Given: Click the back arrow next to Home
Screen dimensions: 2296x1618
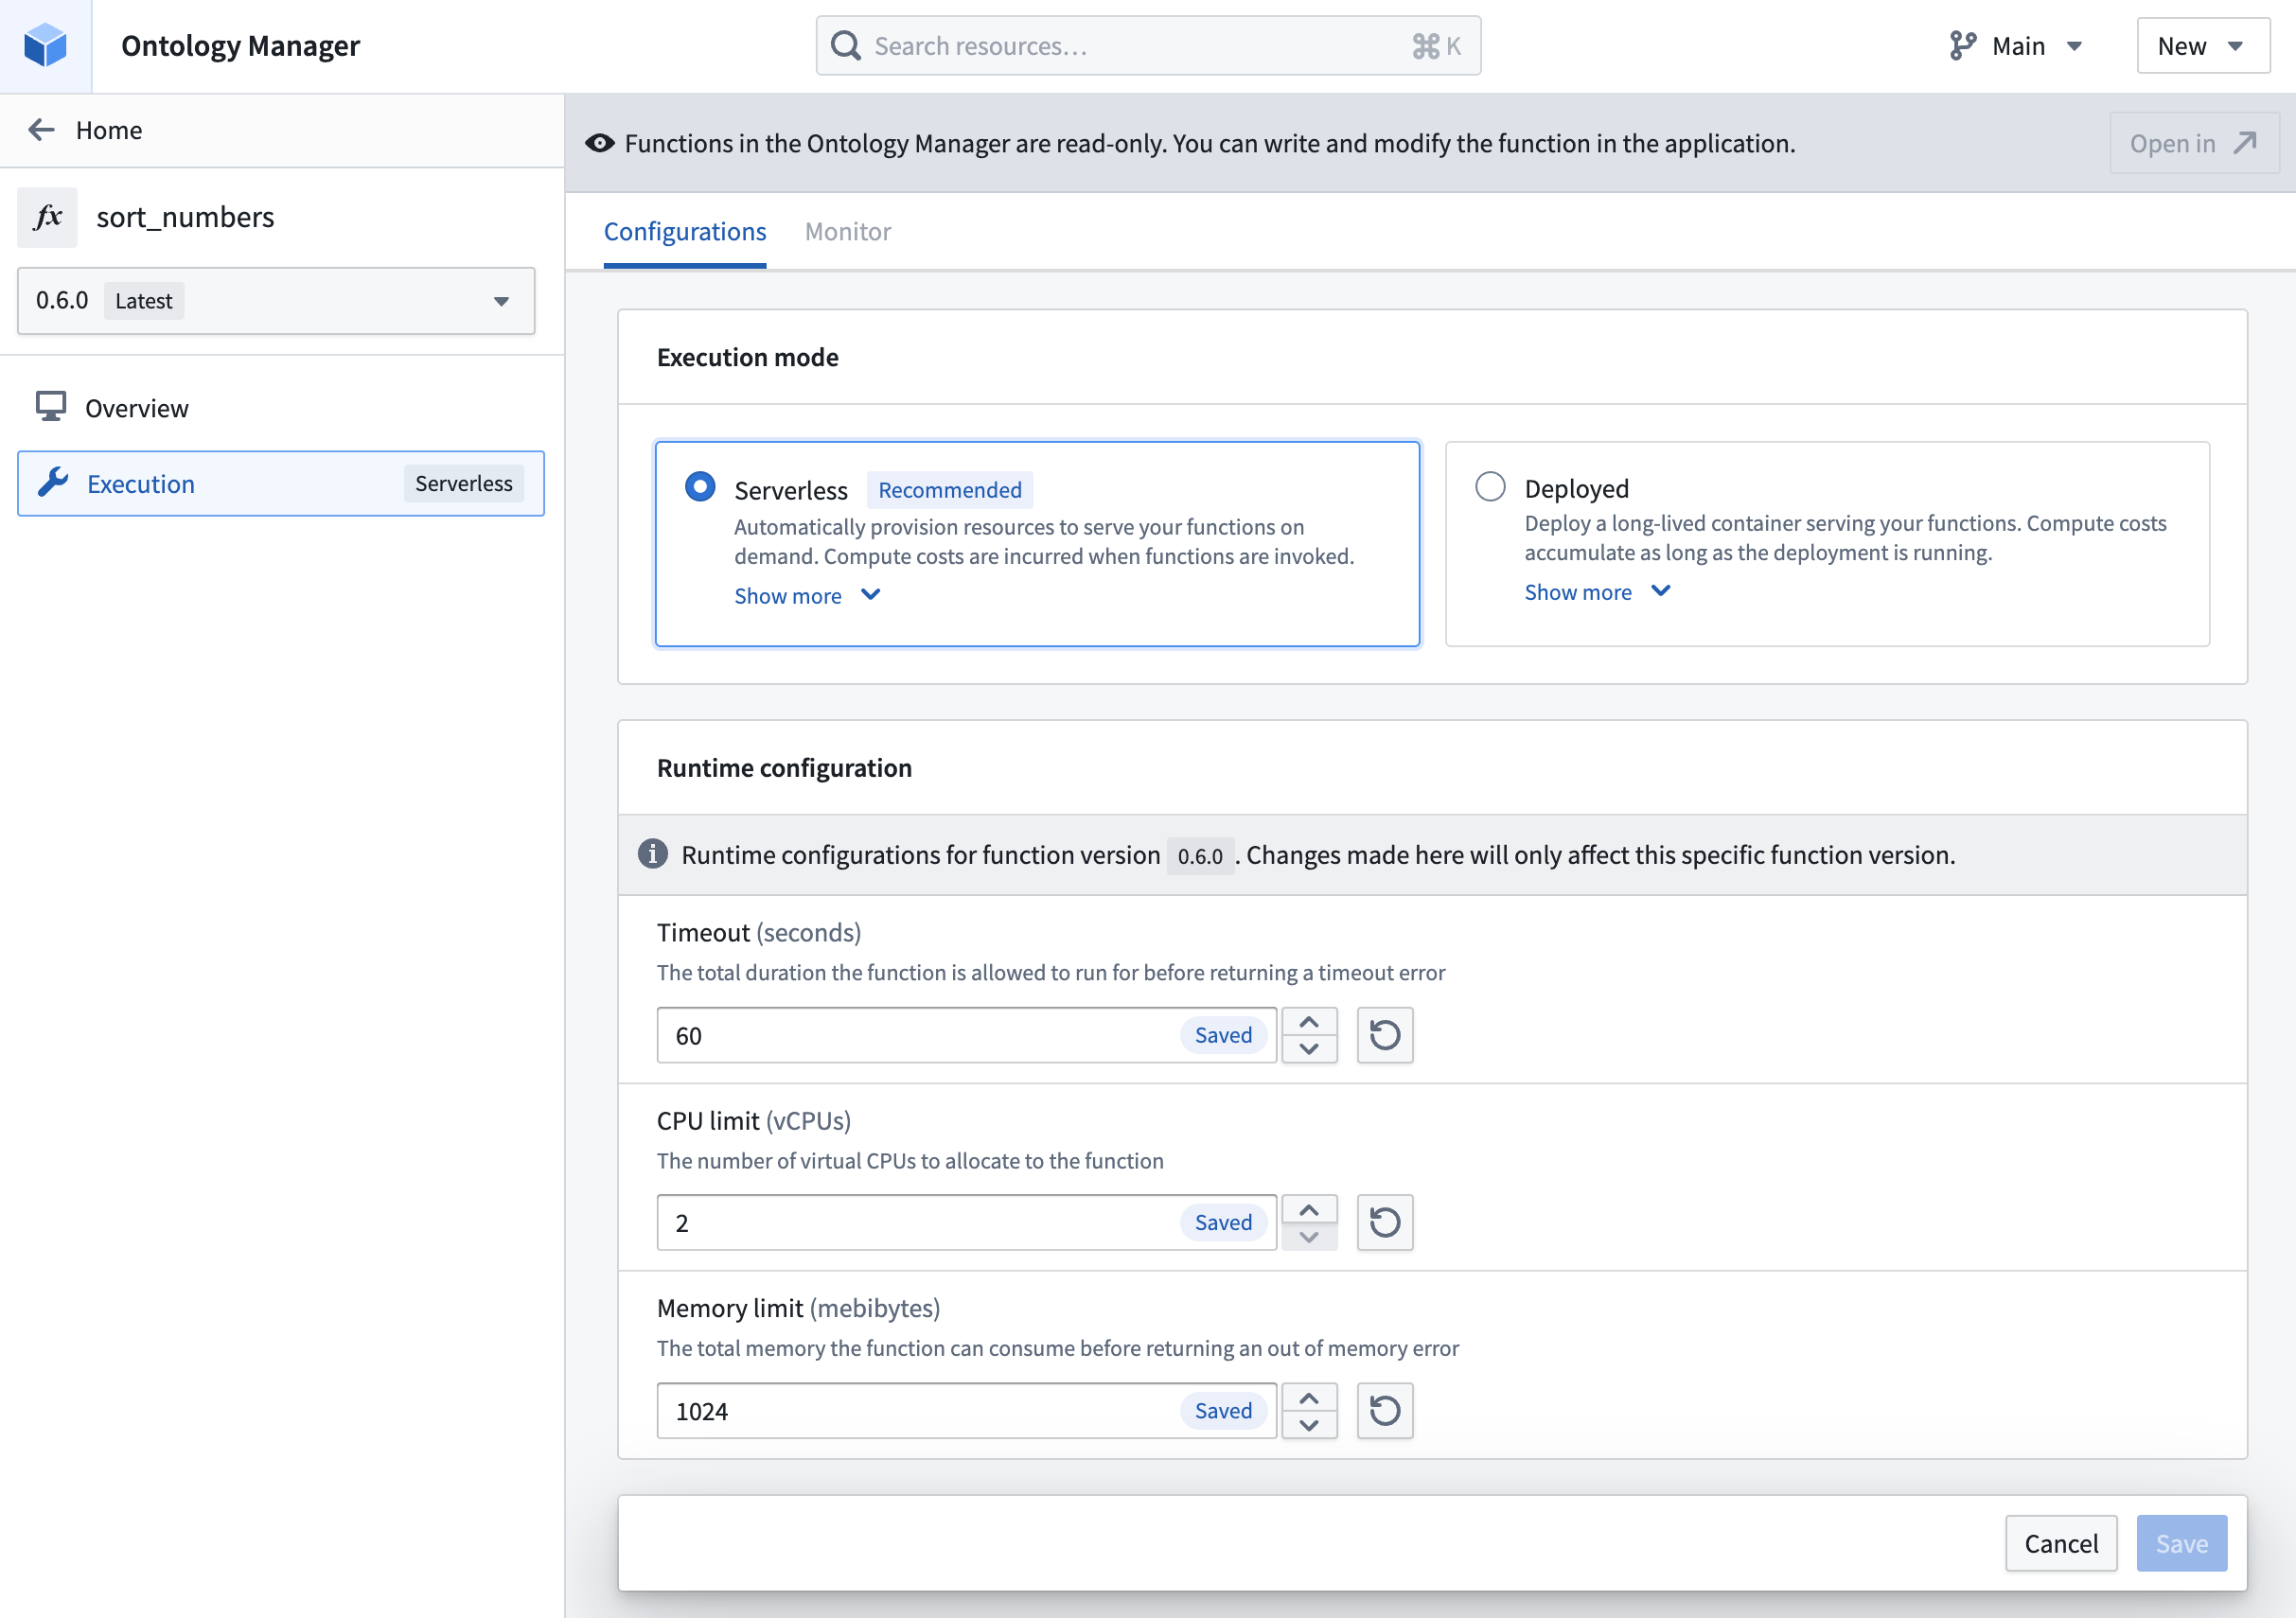Looking at the screenshot, I should (x=41, y=130).
